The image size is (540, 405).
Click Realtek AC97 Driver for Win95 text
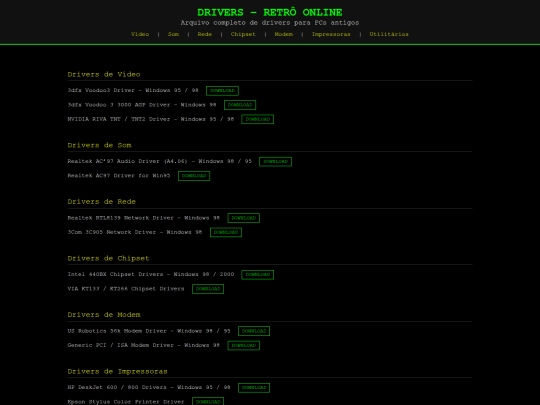pos(119,176)
